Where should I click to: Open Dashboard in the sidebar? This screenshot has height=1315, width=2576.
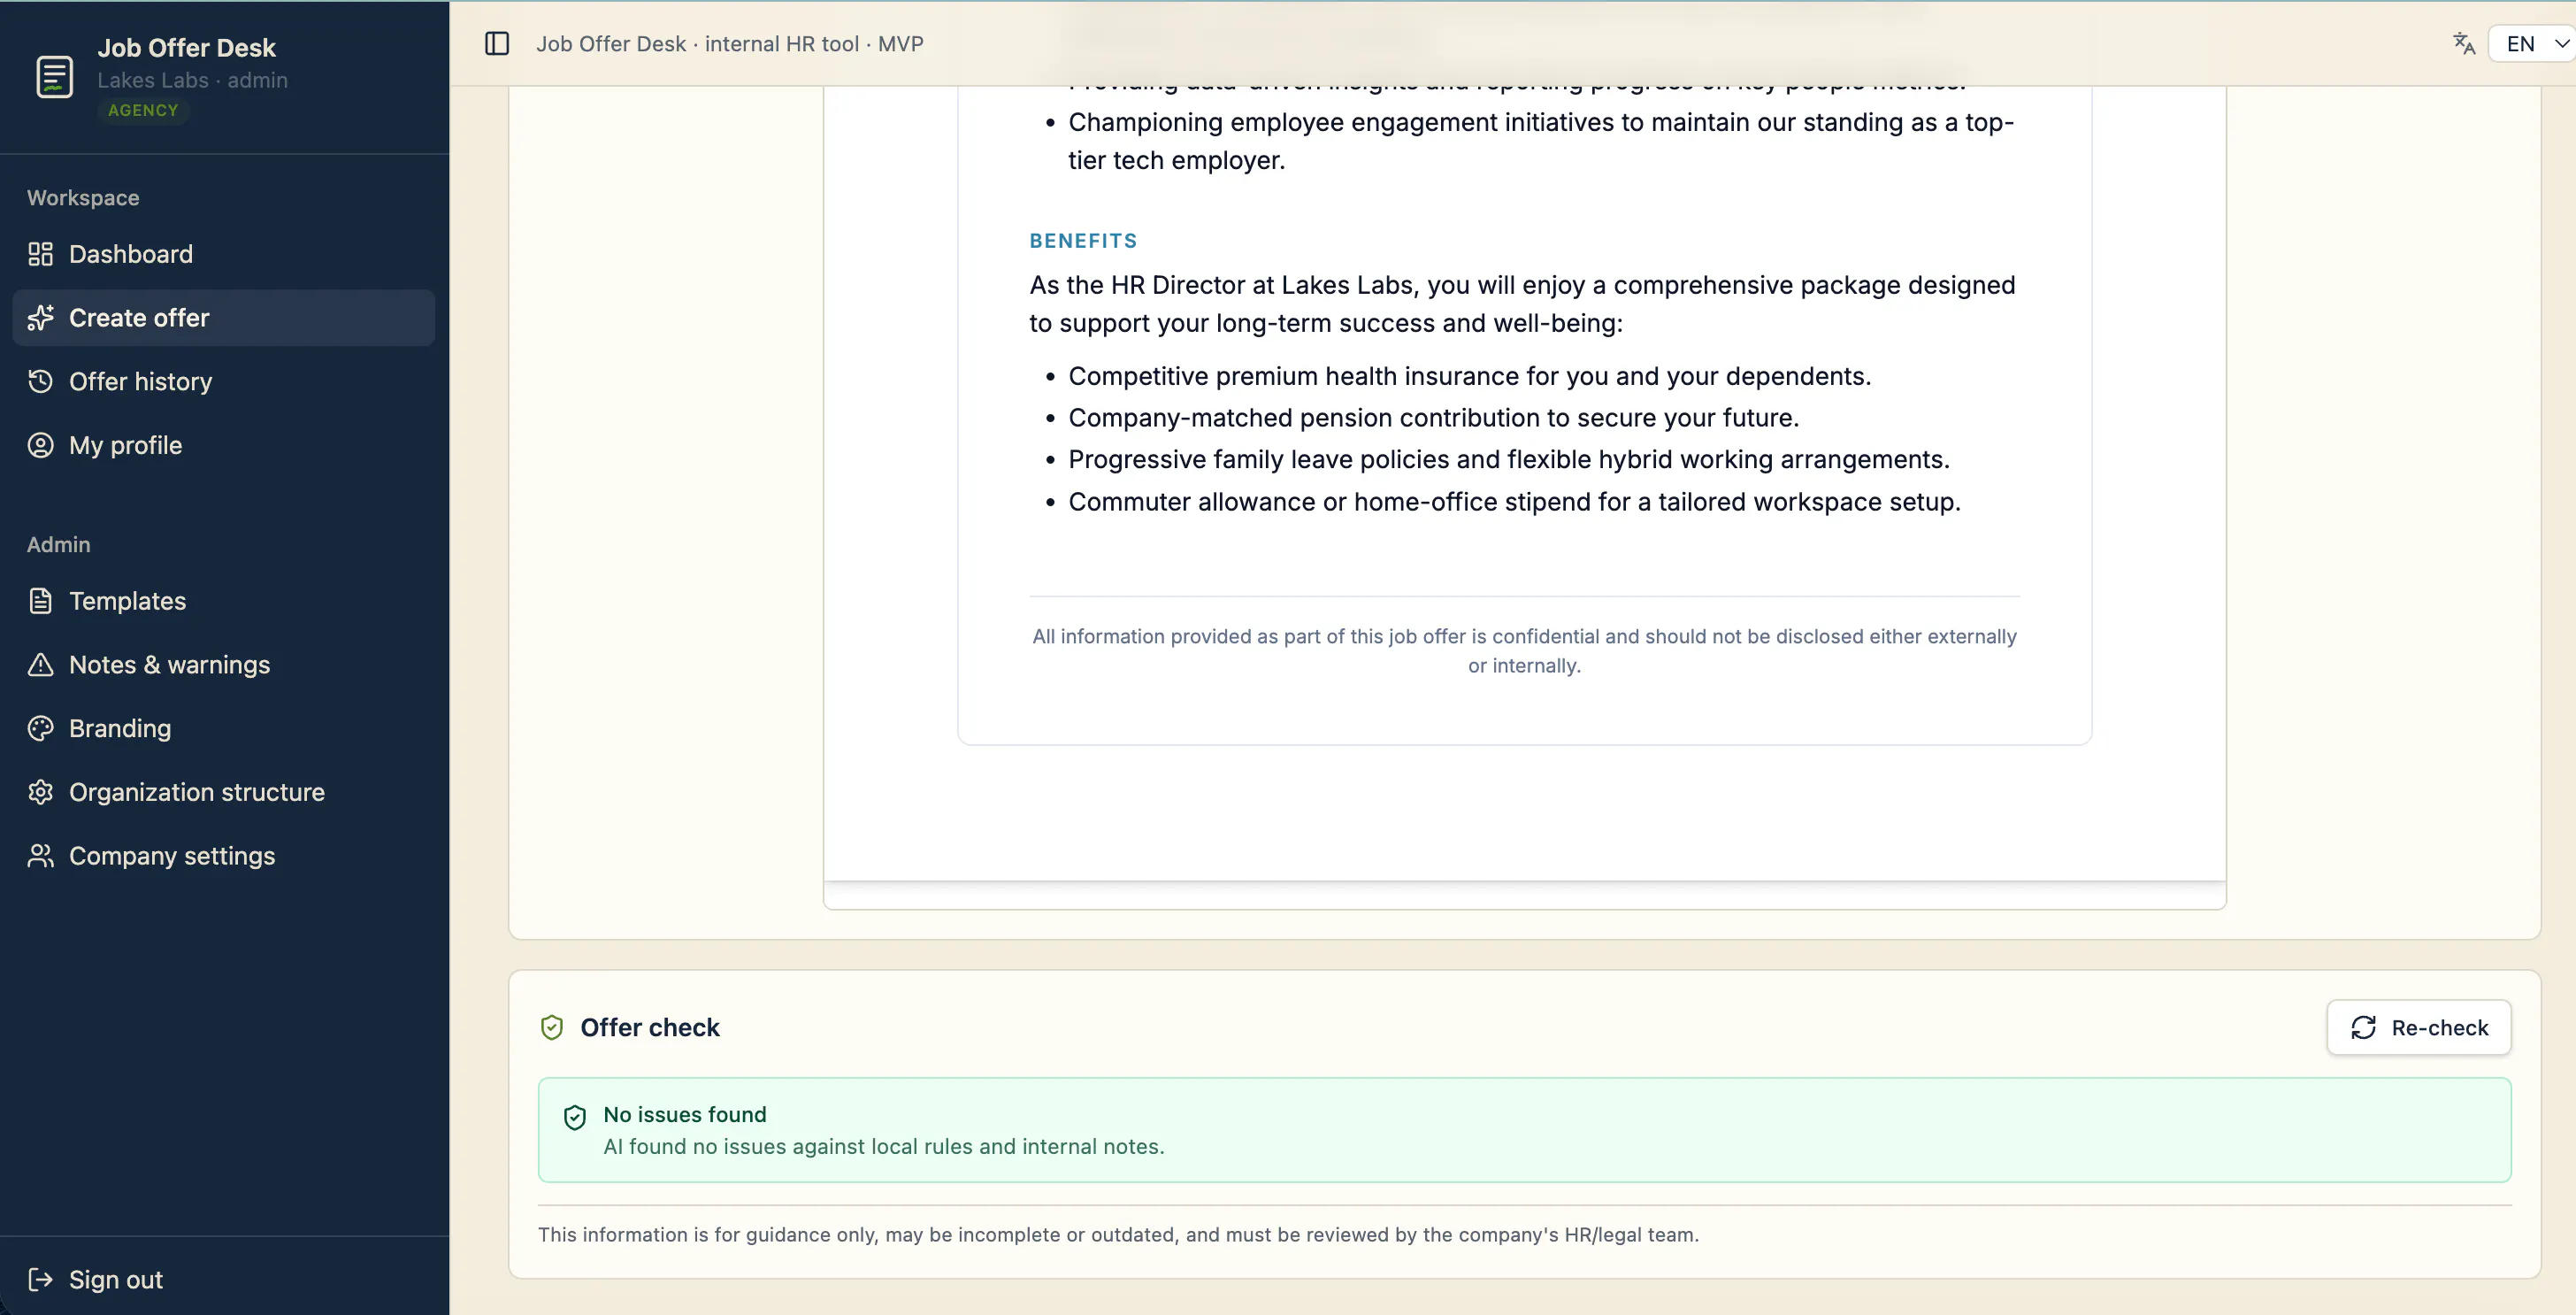(224, 254)
